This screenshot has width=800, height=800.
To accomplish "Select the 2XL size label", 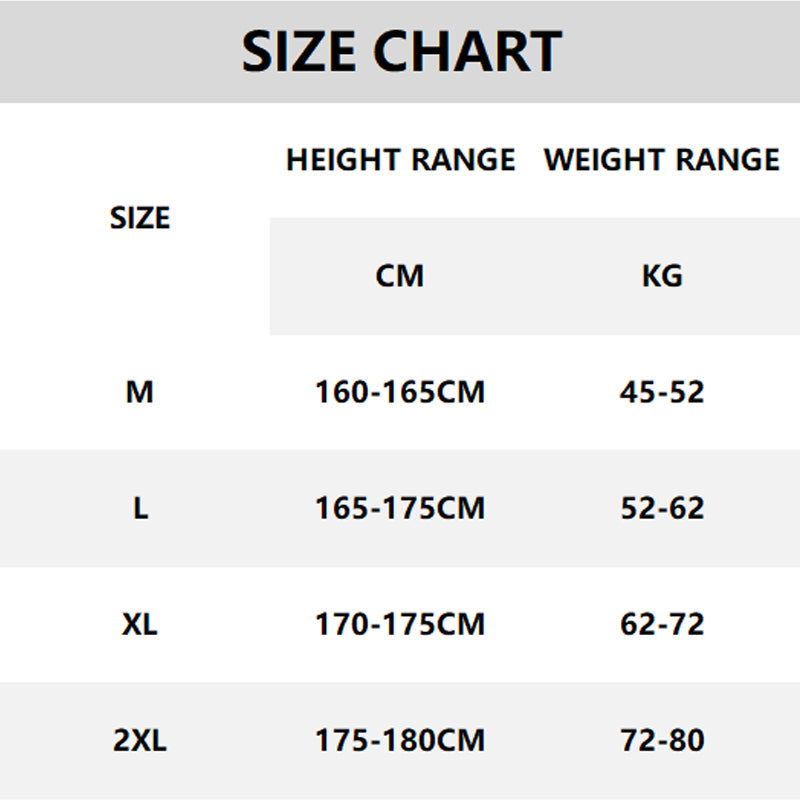I will click(x=140, y=741).
